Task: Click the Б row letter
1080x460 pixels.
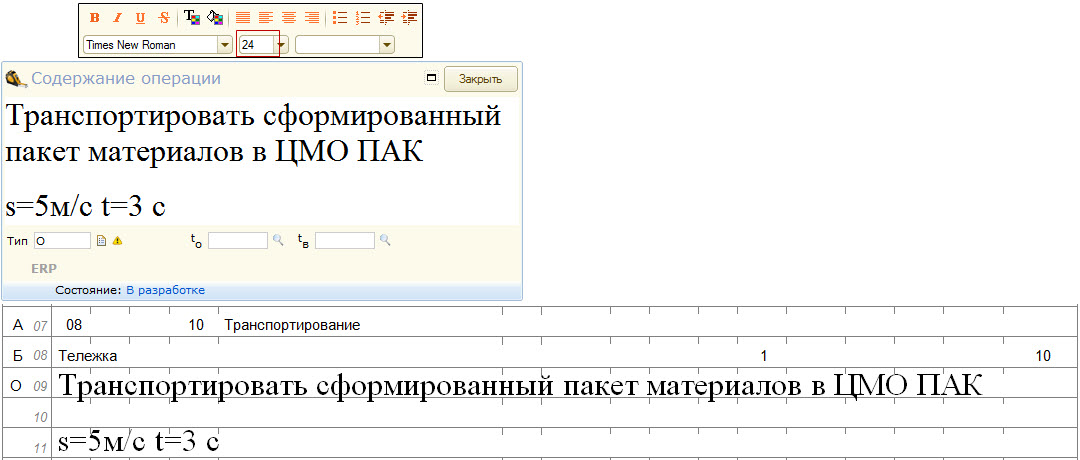Action: click(18, 356)
